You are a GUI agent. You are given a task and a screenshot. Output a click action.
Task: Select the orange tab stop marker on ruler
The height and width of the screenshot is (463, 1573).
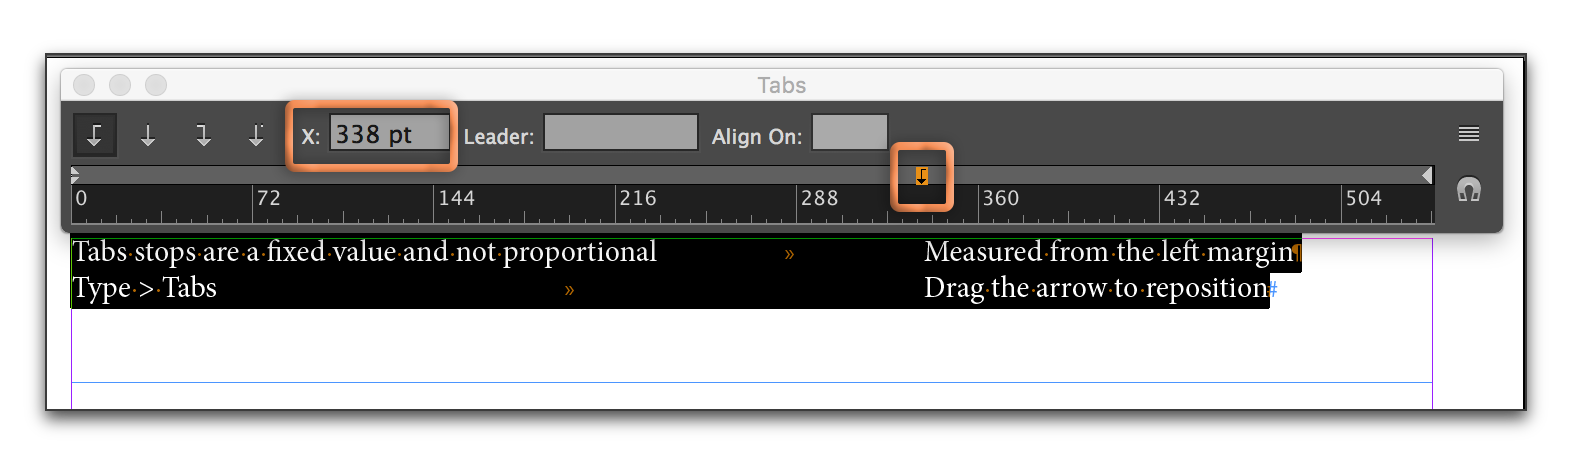coord(922,177)
